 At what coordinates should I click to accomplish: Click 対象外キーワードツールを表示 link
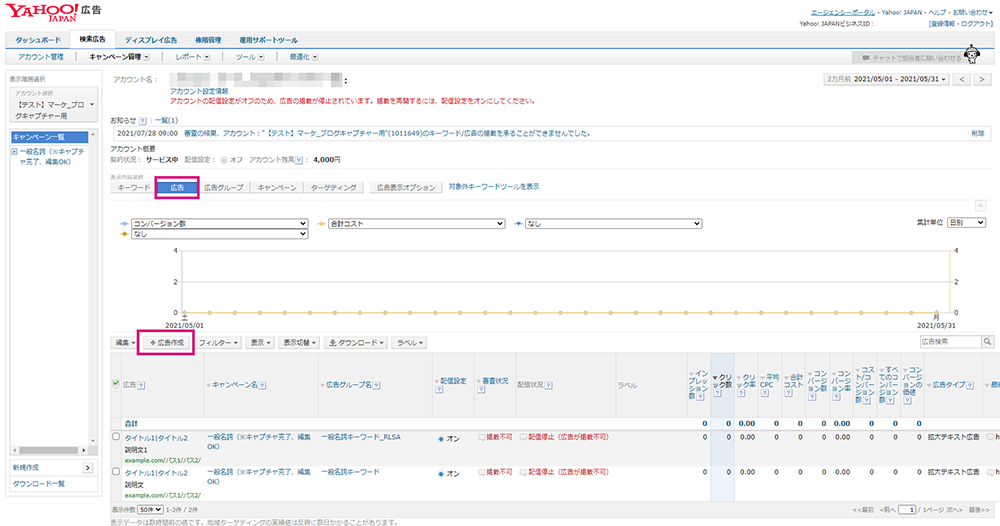point(494,187)
